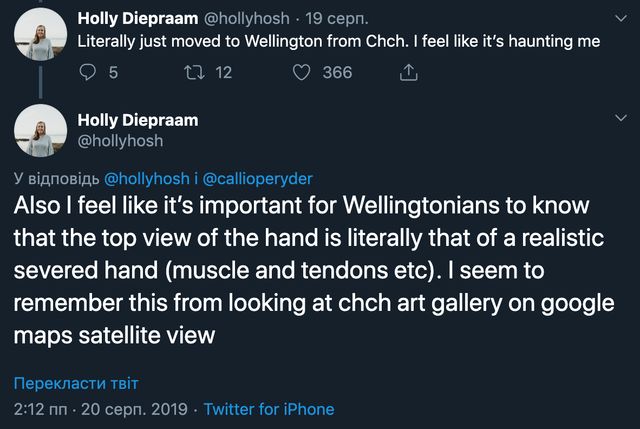Click Holly Diepraam name in first tweet

click(x=138, y=19)
